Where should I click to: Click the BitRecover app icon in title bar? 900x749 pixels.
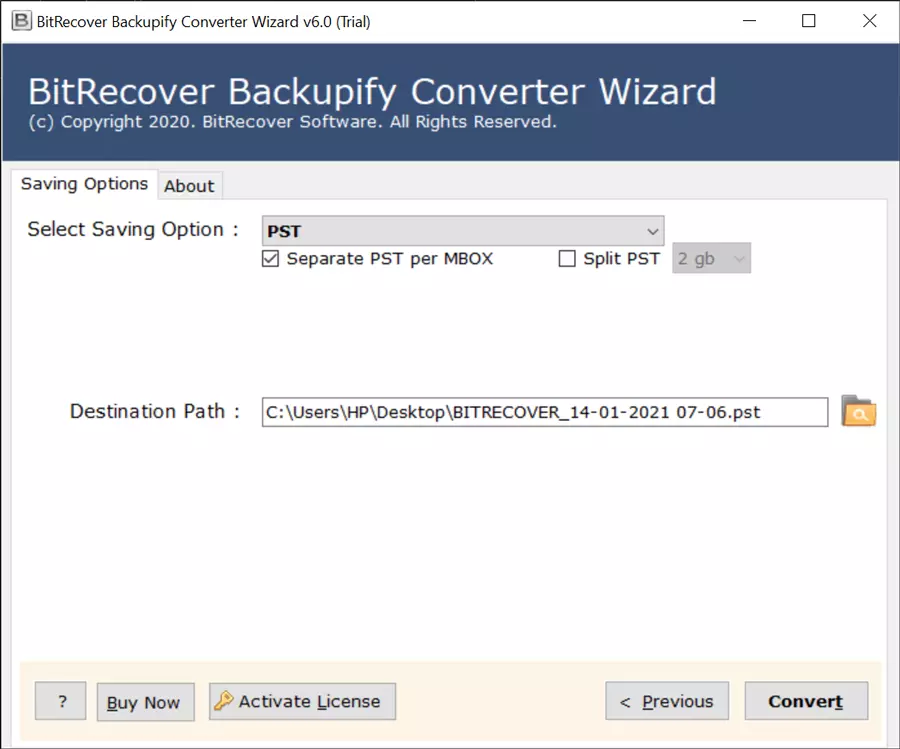tap(21, 21)
